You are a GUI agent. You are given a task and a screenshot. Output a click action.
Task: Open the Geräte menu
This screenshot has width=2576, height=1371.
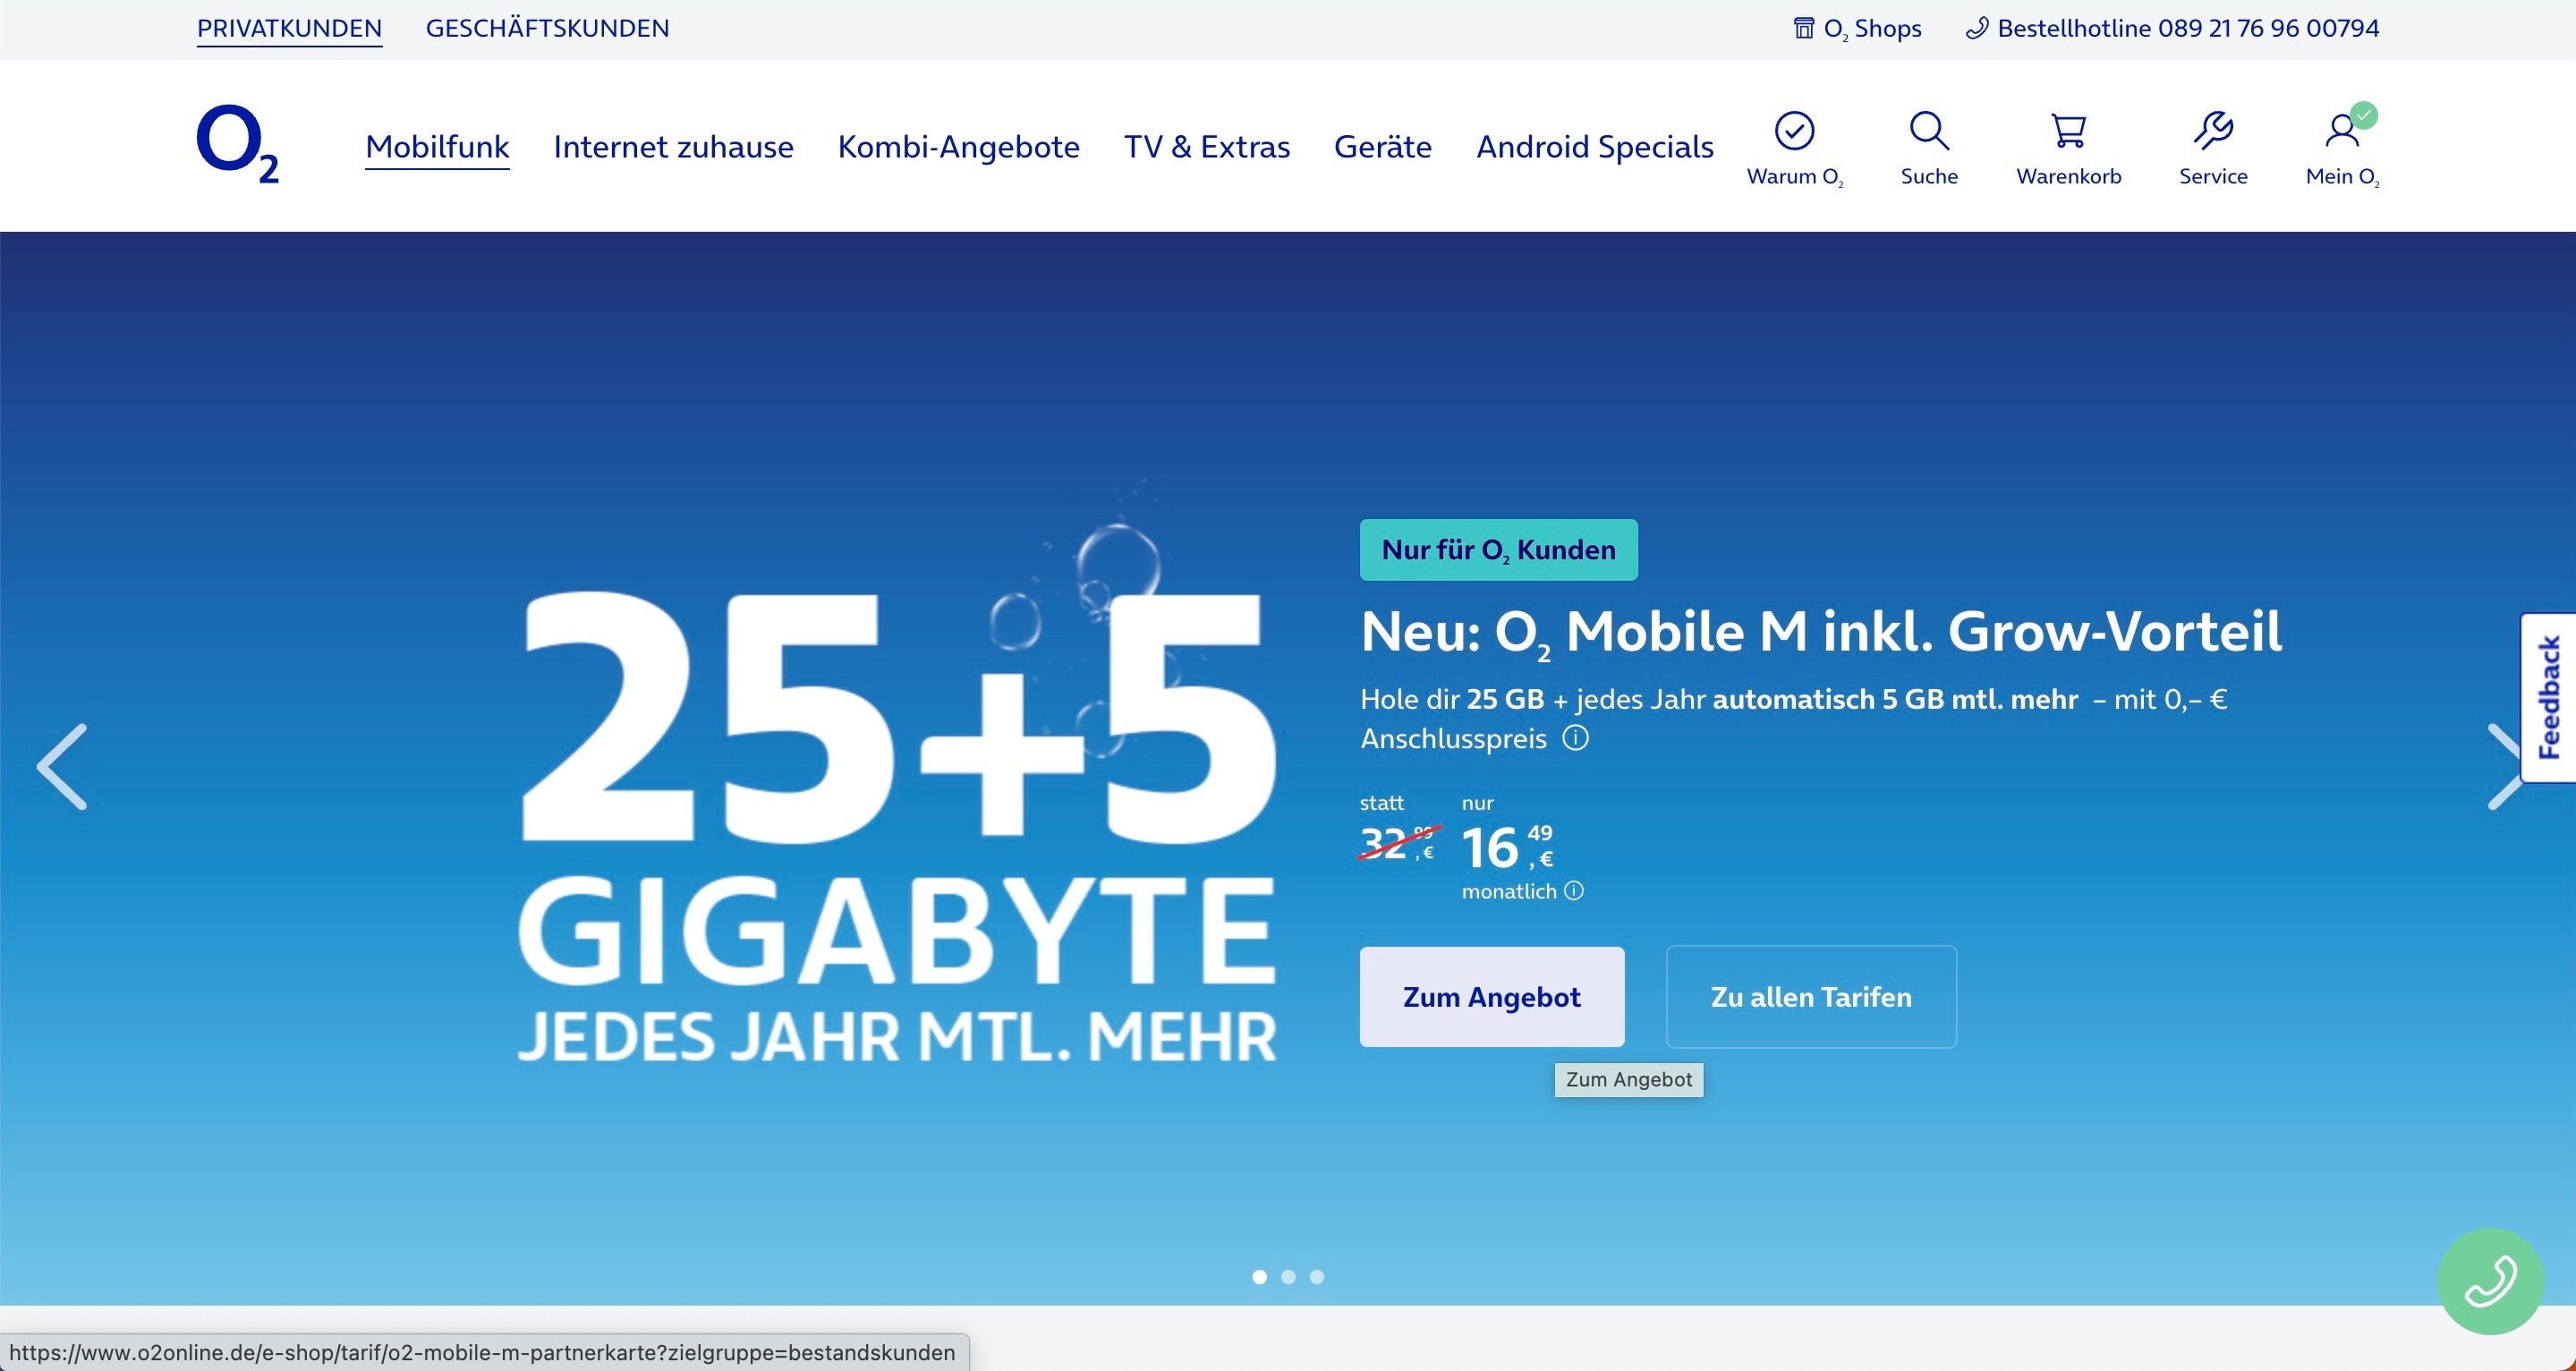(1383, 146)
